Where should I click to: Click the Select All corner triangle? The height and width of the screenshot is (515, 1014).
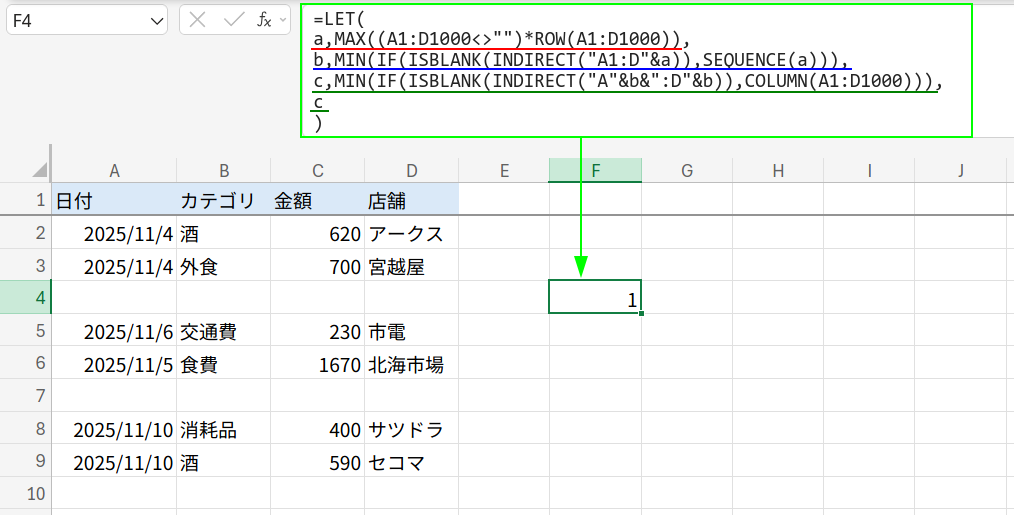(38, 171)
